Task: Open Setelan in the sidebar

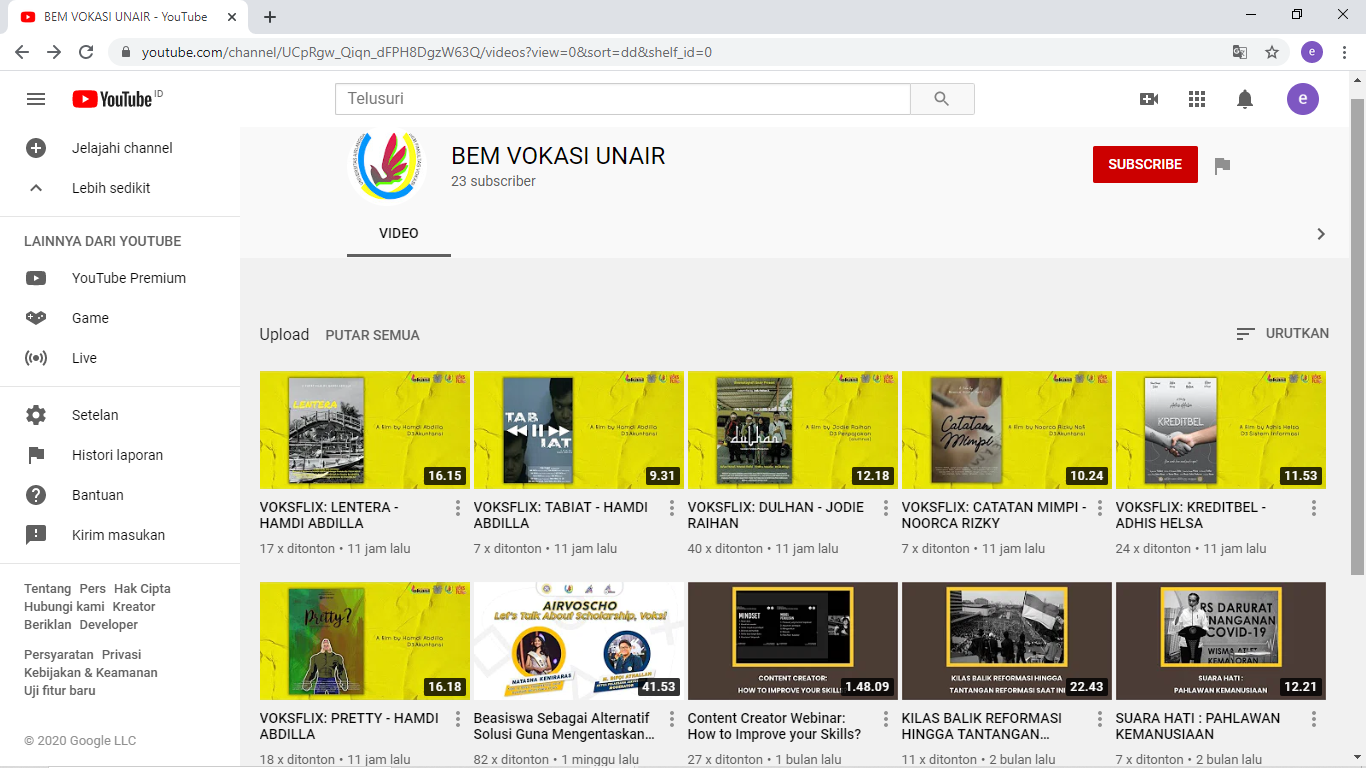Action: point(95,415)
